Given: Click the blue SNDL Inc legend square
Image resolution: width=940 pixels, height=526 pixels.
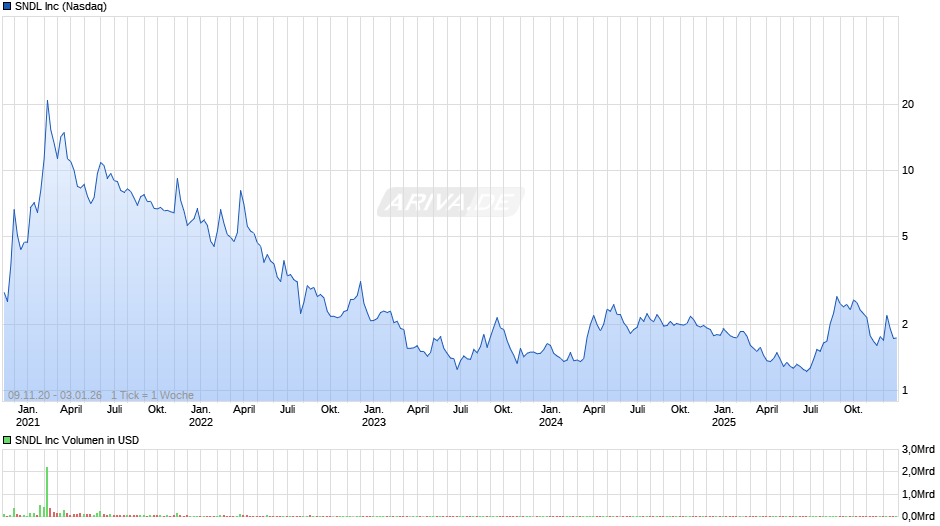Looking at the screenshot, I should point(7,7).
